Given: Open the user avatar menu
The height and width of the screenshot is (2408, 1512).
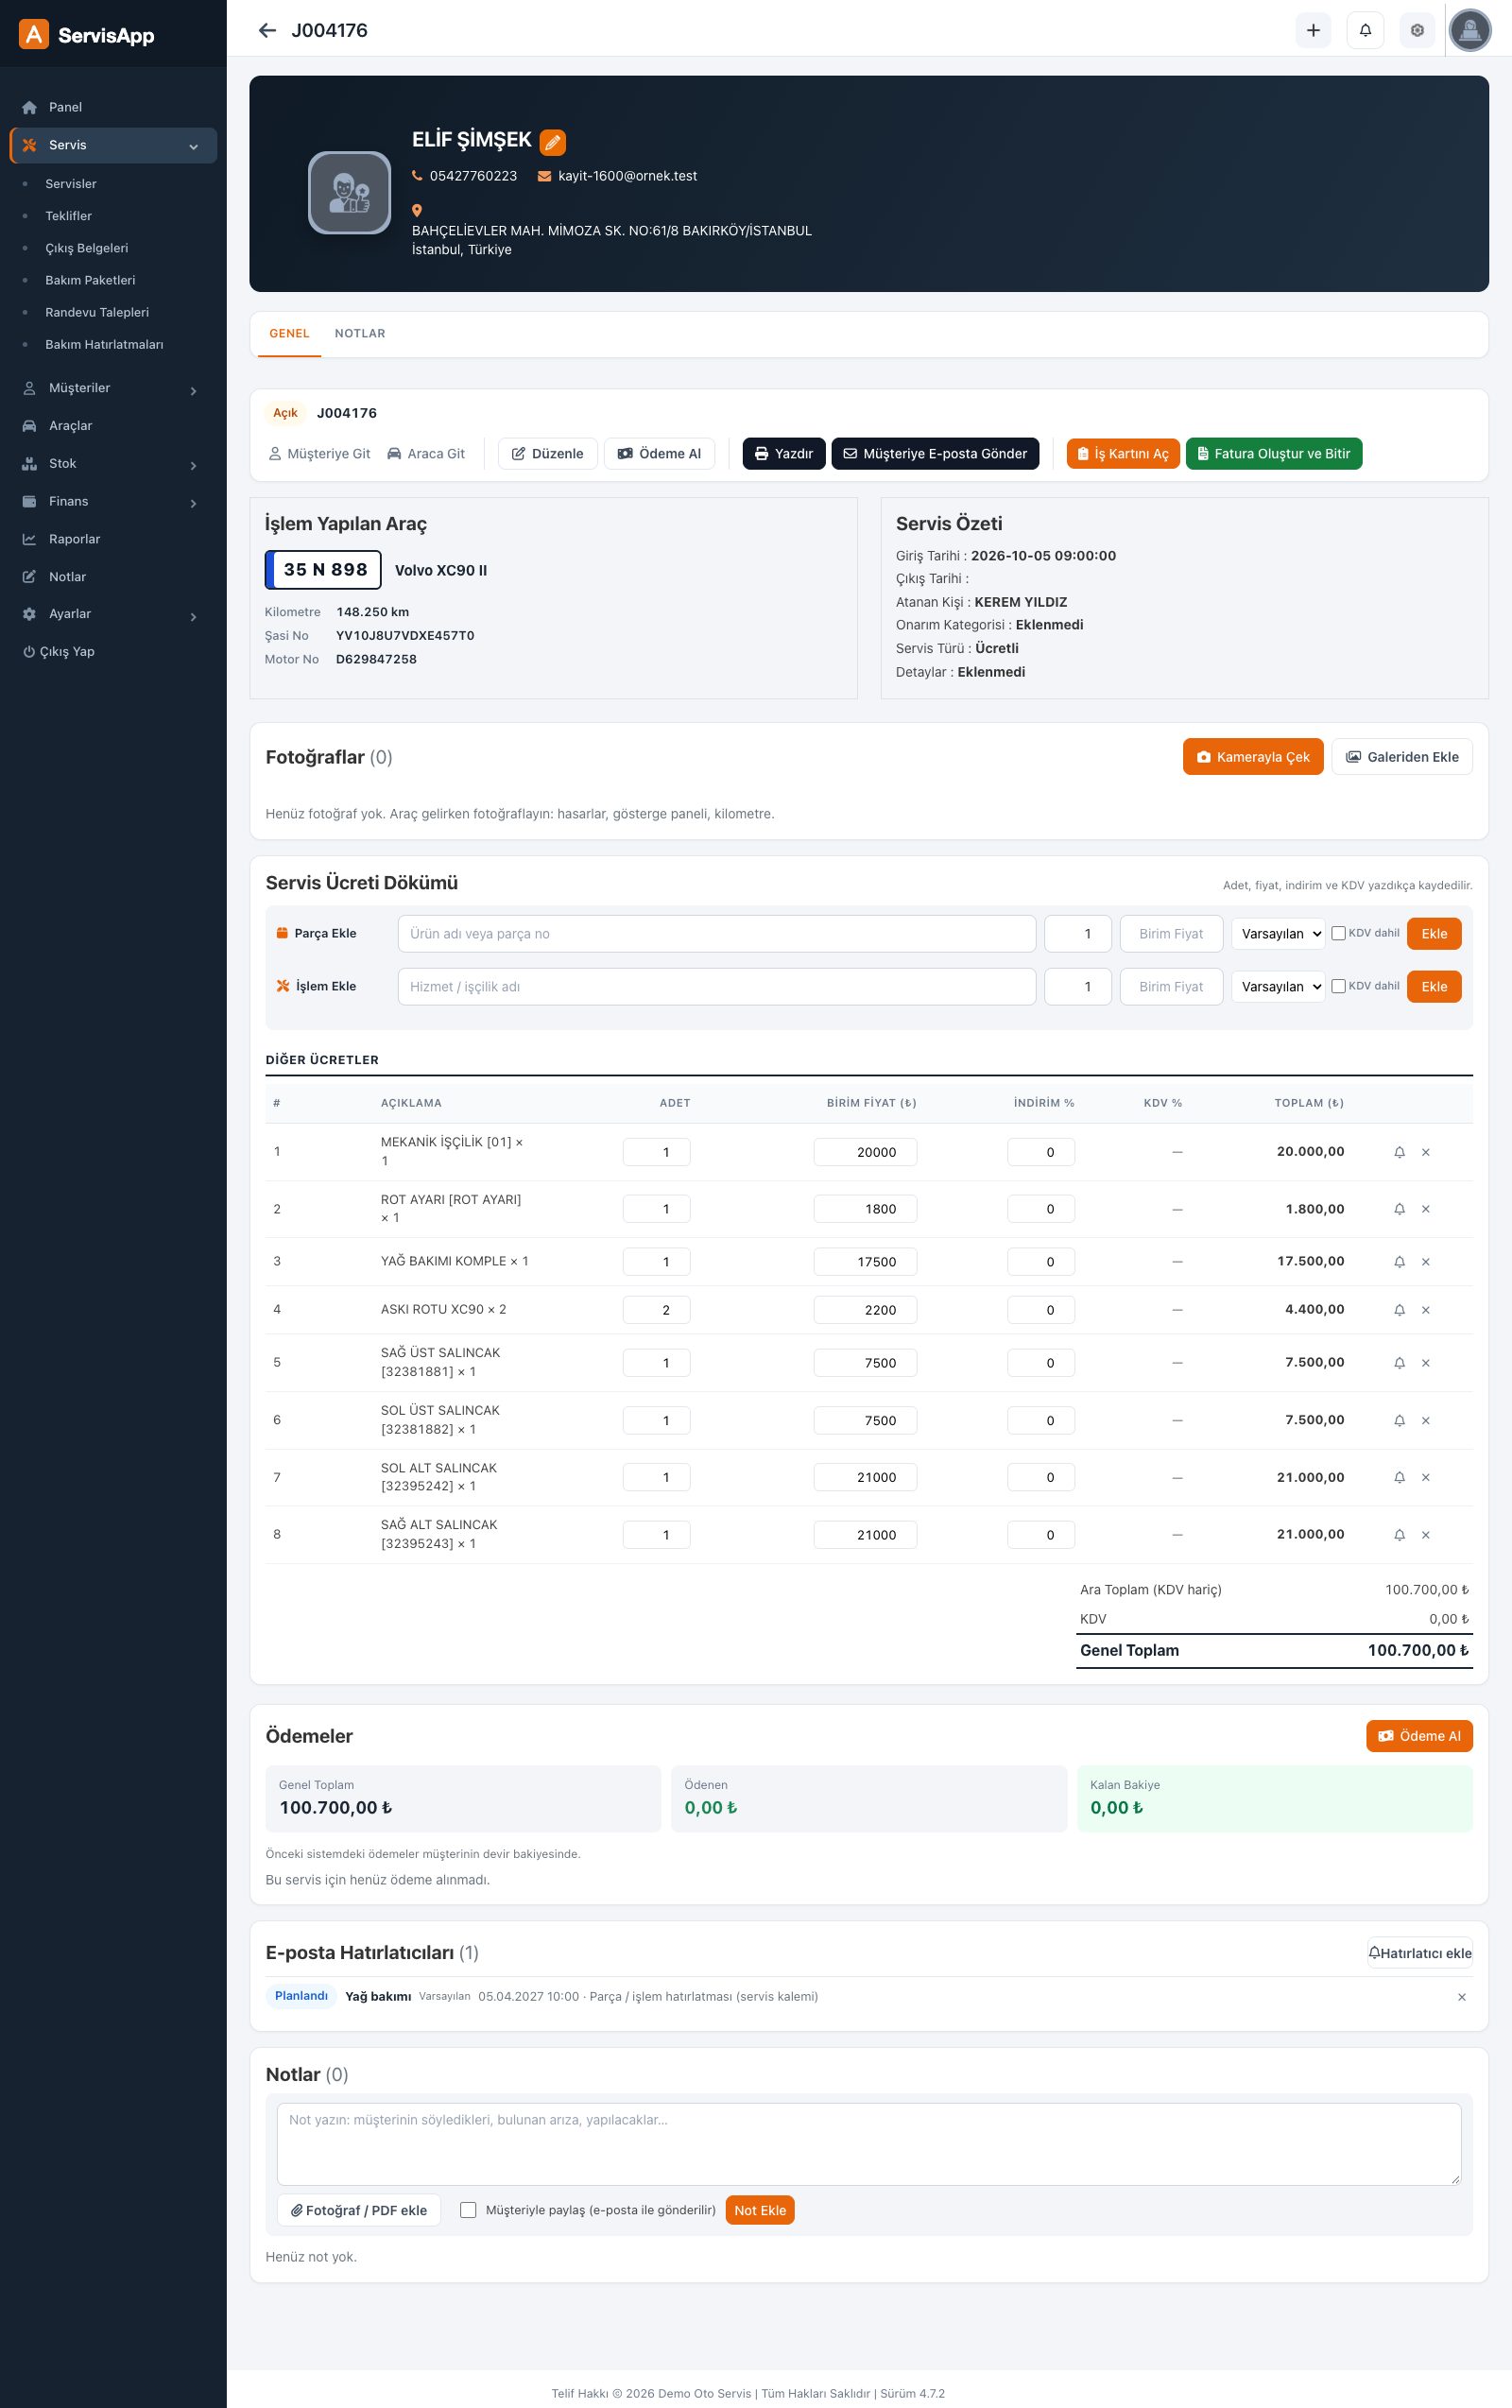Looking at the screenshot, I should pyautogui.click(x=1469, y=31).
